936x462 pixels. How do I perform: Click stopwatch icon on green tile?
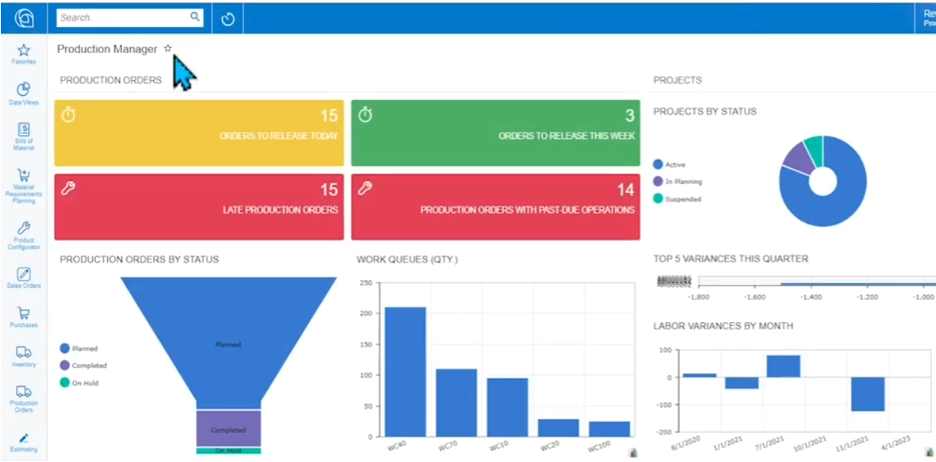click(365, 115)
